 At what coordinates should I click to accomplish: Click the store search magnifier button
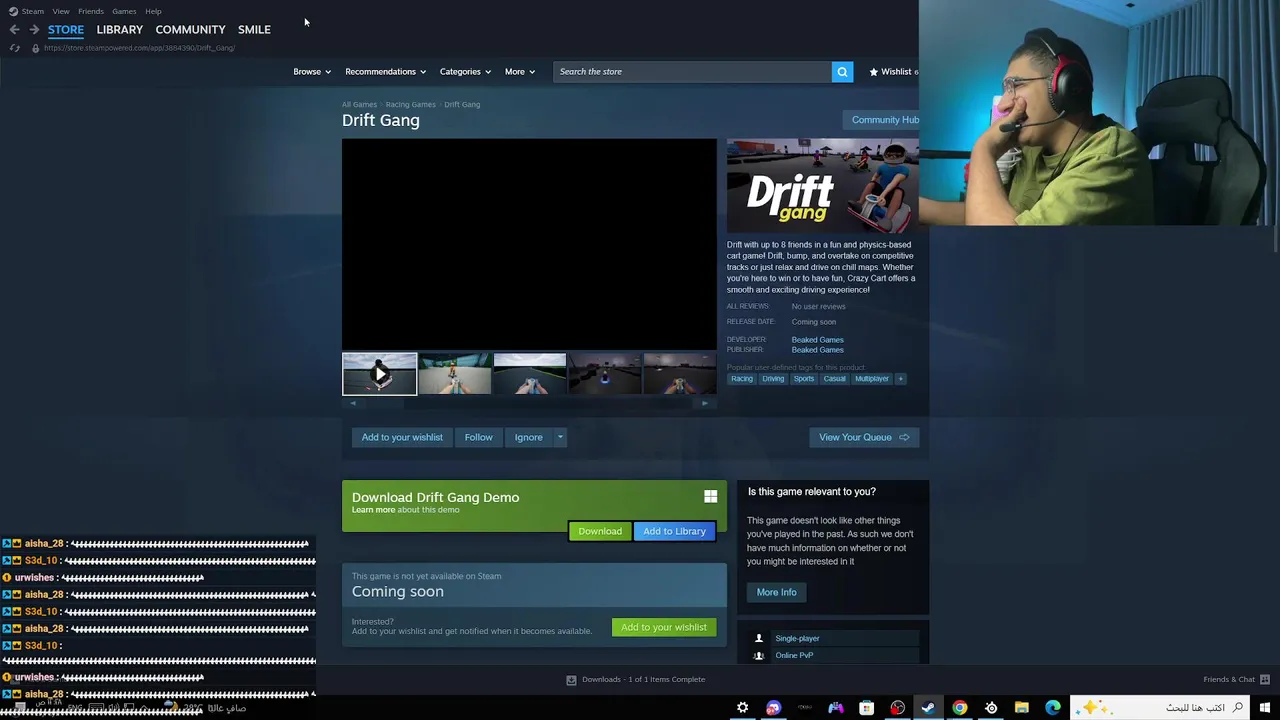coord(842,71)
